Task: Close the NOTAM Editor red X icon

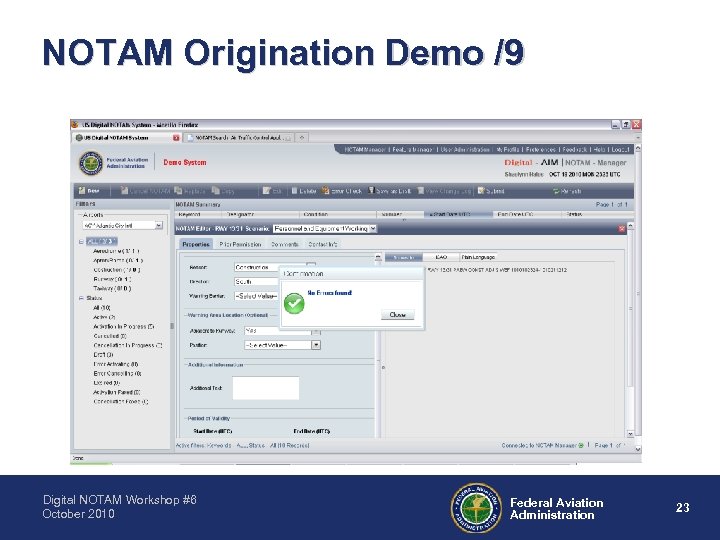Action: [622, 229]
